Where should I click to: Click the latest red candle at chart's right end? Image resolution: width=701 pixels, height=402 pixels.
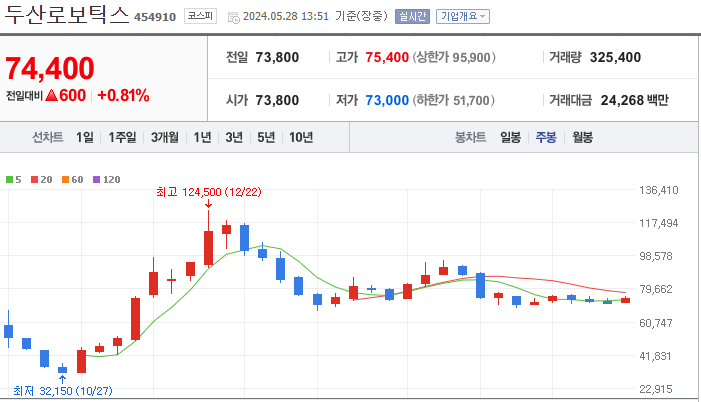point(625,300)
